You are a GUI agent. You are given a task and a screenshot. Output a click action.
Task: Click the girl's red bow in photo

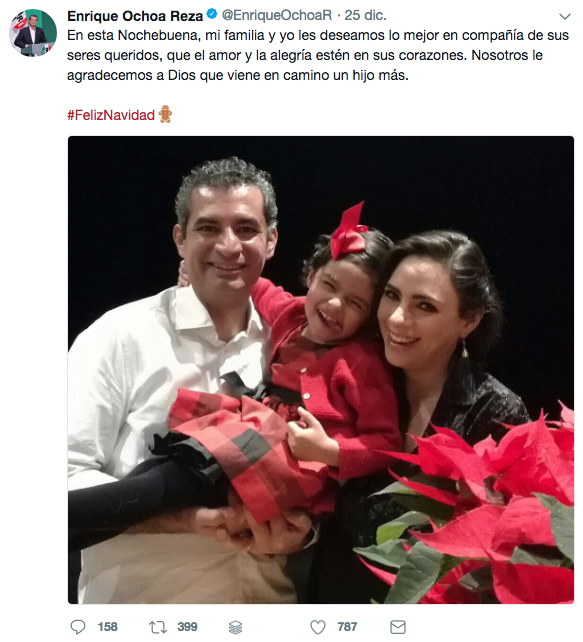tap(348, 231)
